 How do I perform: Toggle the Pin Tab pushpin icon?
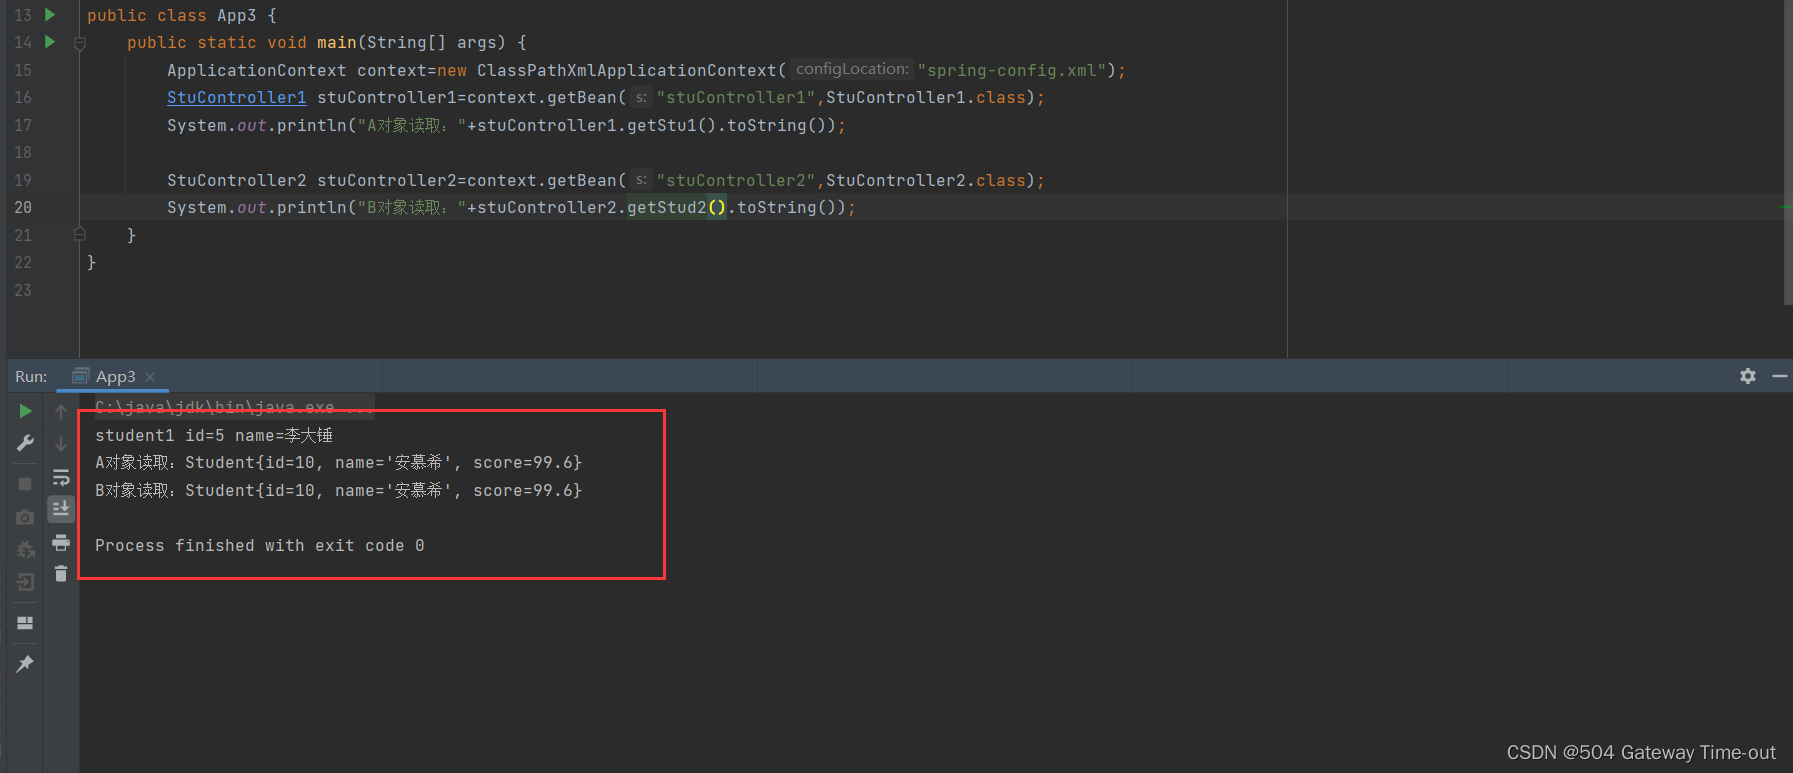click(x=25, y=664)
